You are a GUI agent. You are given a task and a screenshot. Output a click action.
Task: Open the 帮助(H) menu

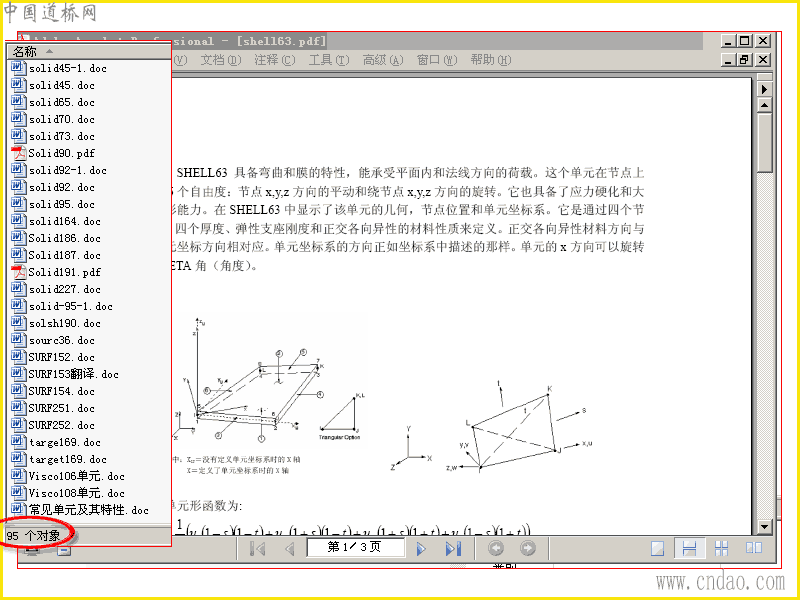click(x=491, y=60)
